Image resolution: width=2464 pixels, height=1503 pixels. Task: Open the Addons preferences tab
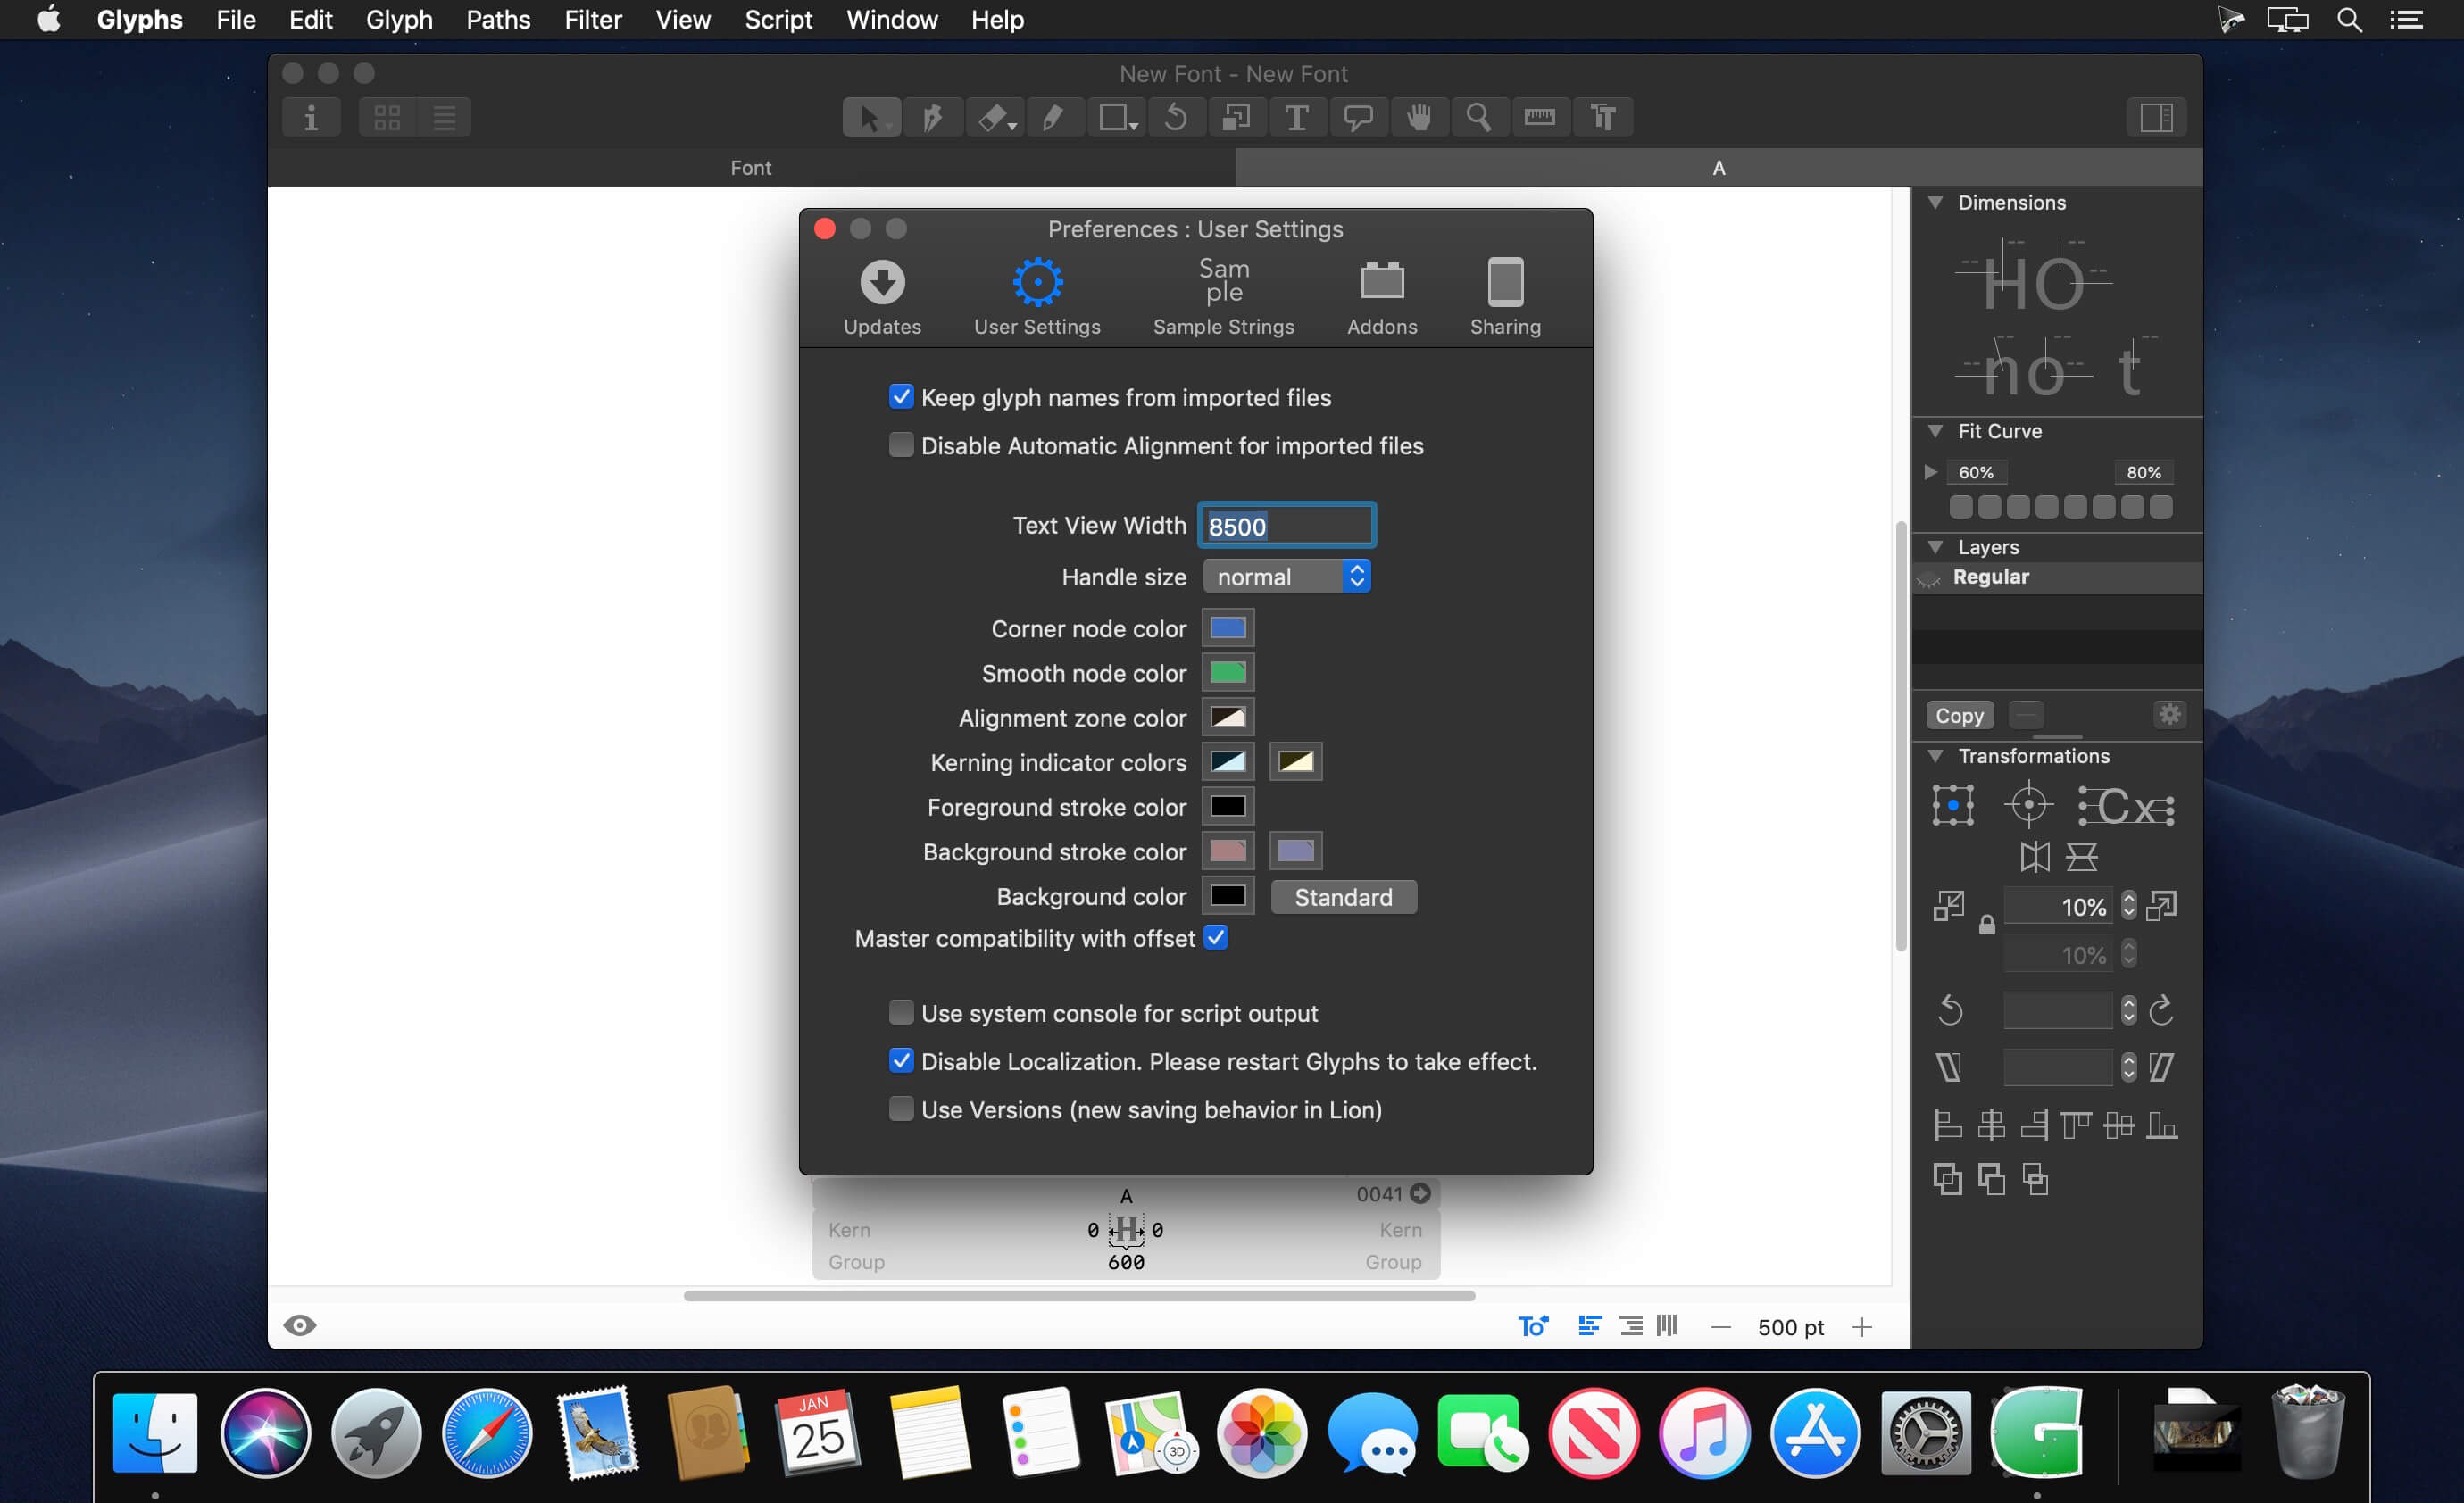tap(1382, 298)
